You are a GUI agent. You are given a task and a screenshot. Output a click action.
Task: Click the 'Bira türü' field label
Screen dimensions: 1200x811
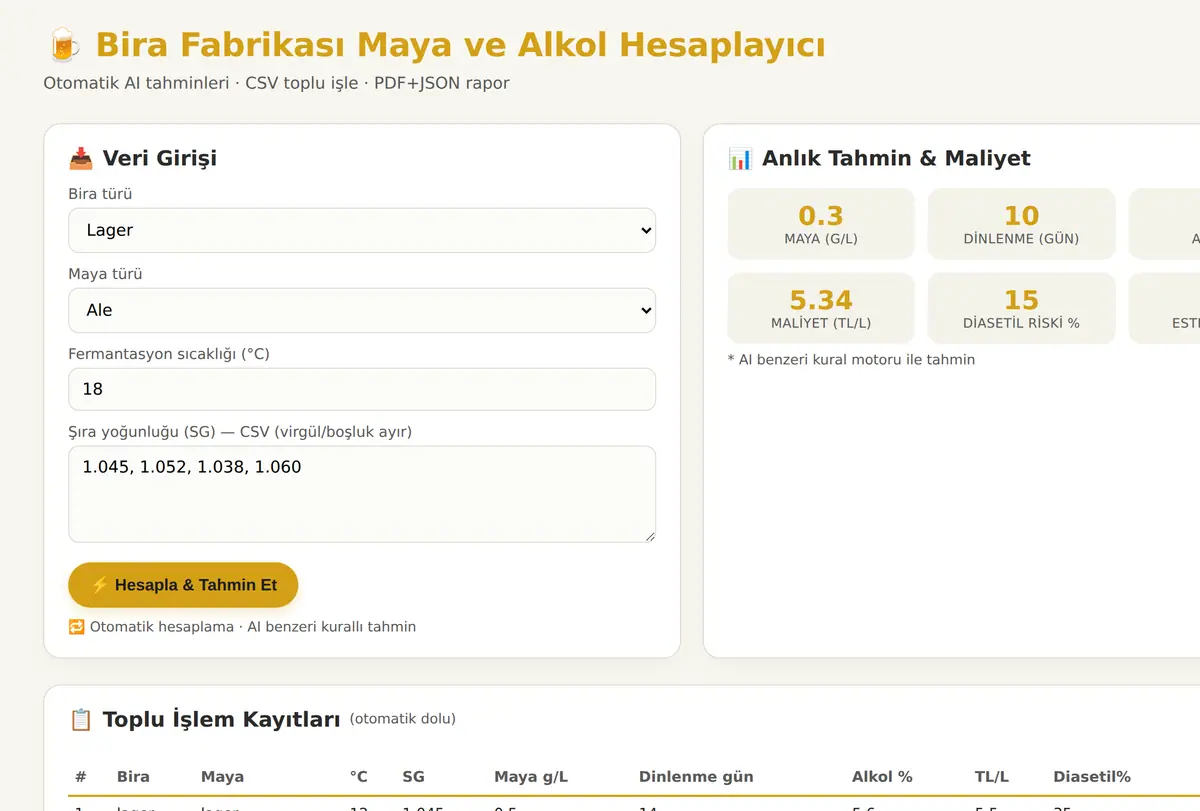pyautogui.click(x=100, y=194)
